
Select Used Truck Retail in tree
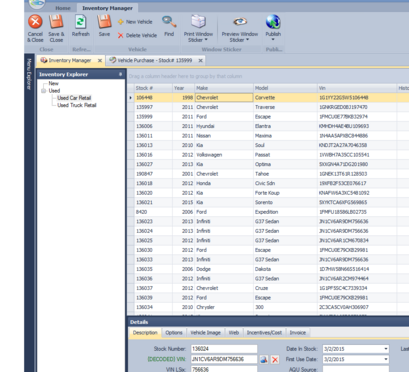point(77,105)
